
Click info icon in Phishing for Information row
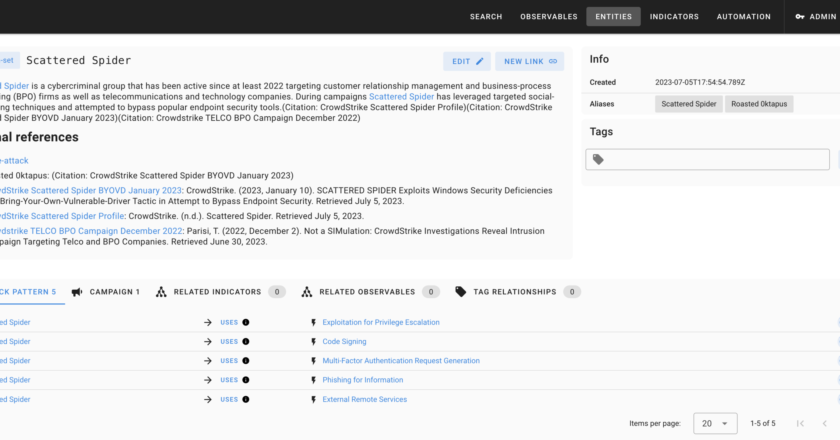246,380
